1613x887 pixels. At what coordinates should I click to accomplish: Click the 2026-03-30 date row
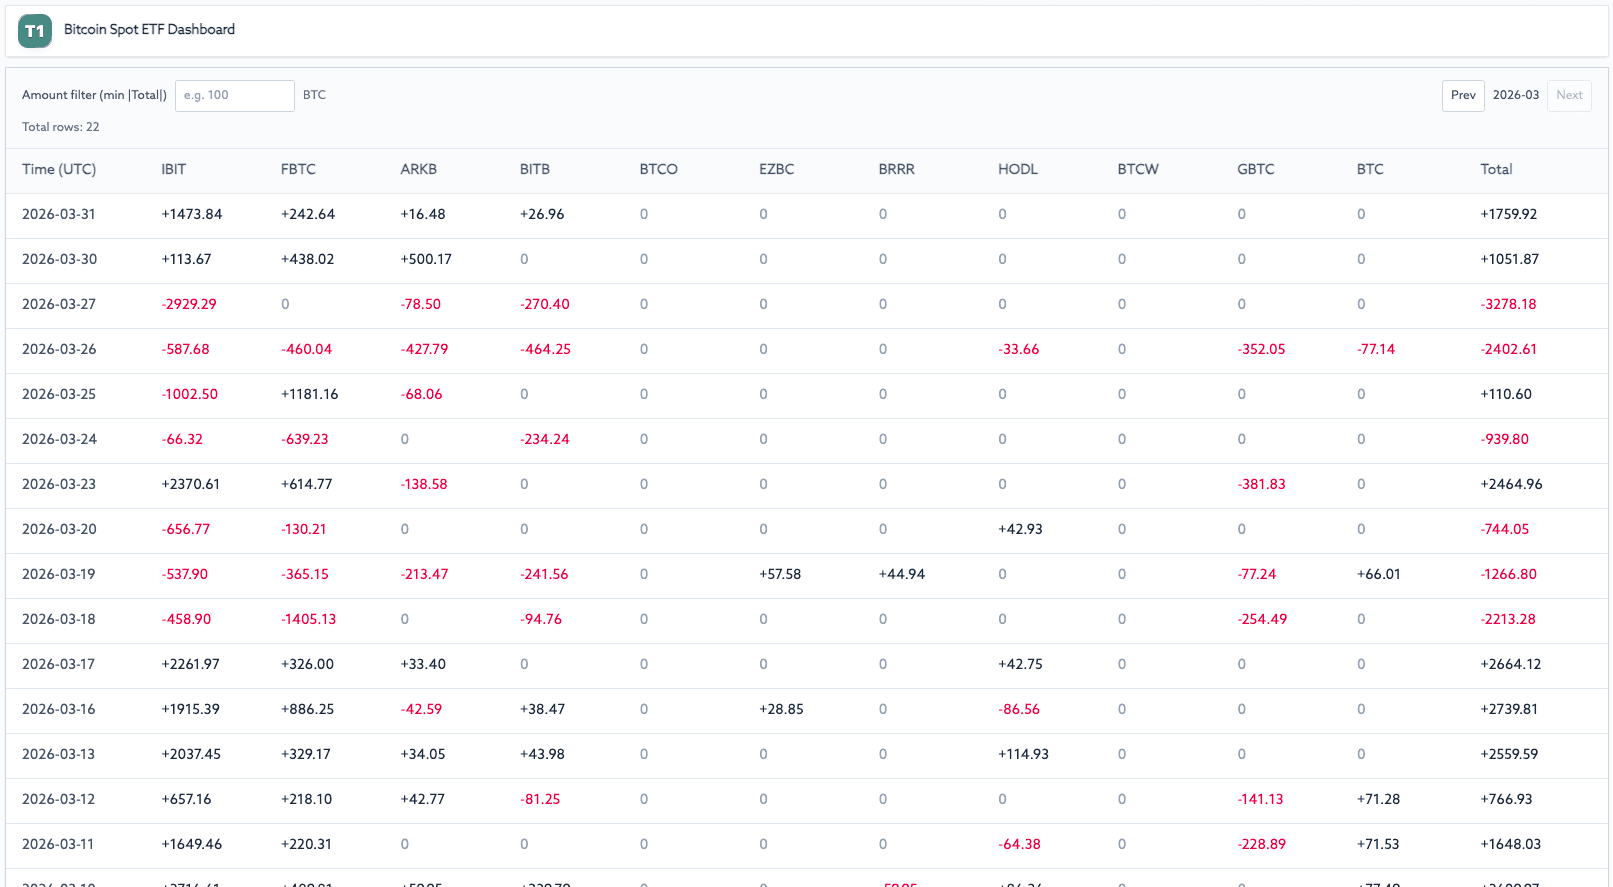[x=806, y=260]
